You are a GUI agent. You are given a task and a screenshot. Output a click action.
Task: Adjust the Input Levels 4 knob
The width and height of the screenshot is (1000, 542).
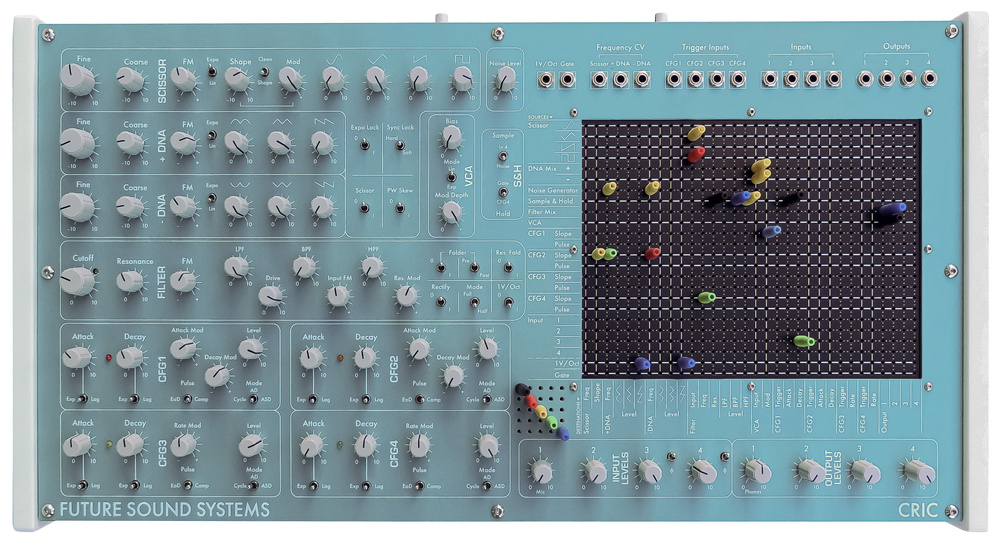tap(703, 472)
